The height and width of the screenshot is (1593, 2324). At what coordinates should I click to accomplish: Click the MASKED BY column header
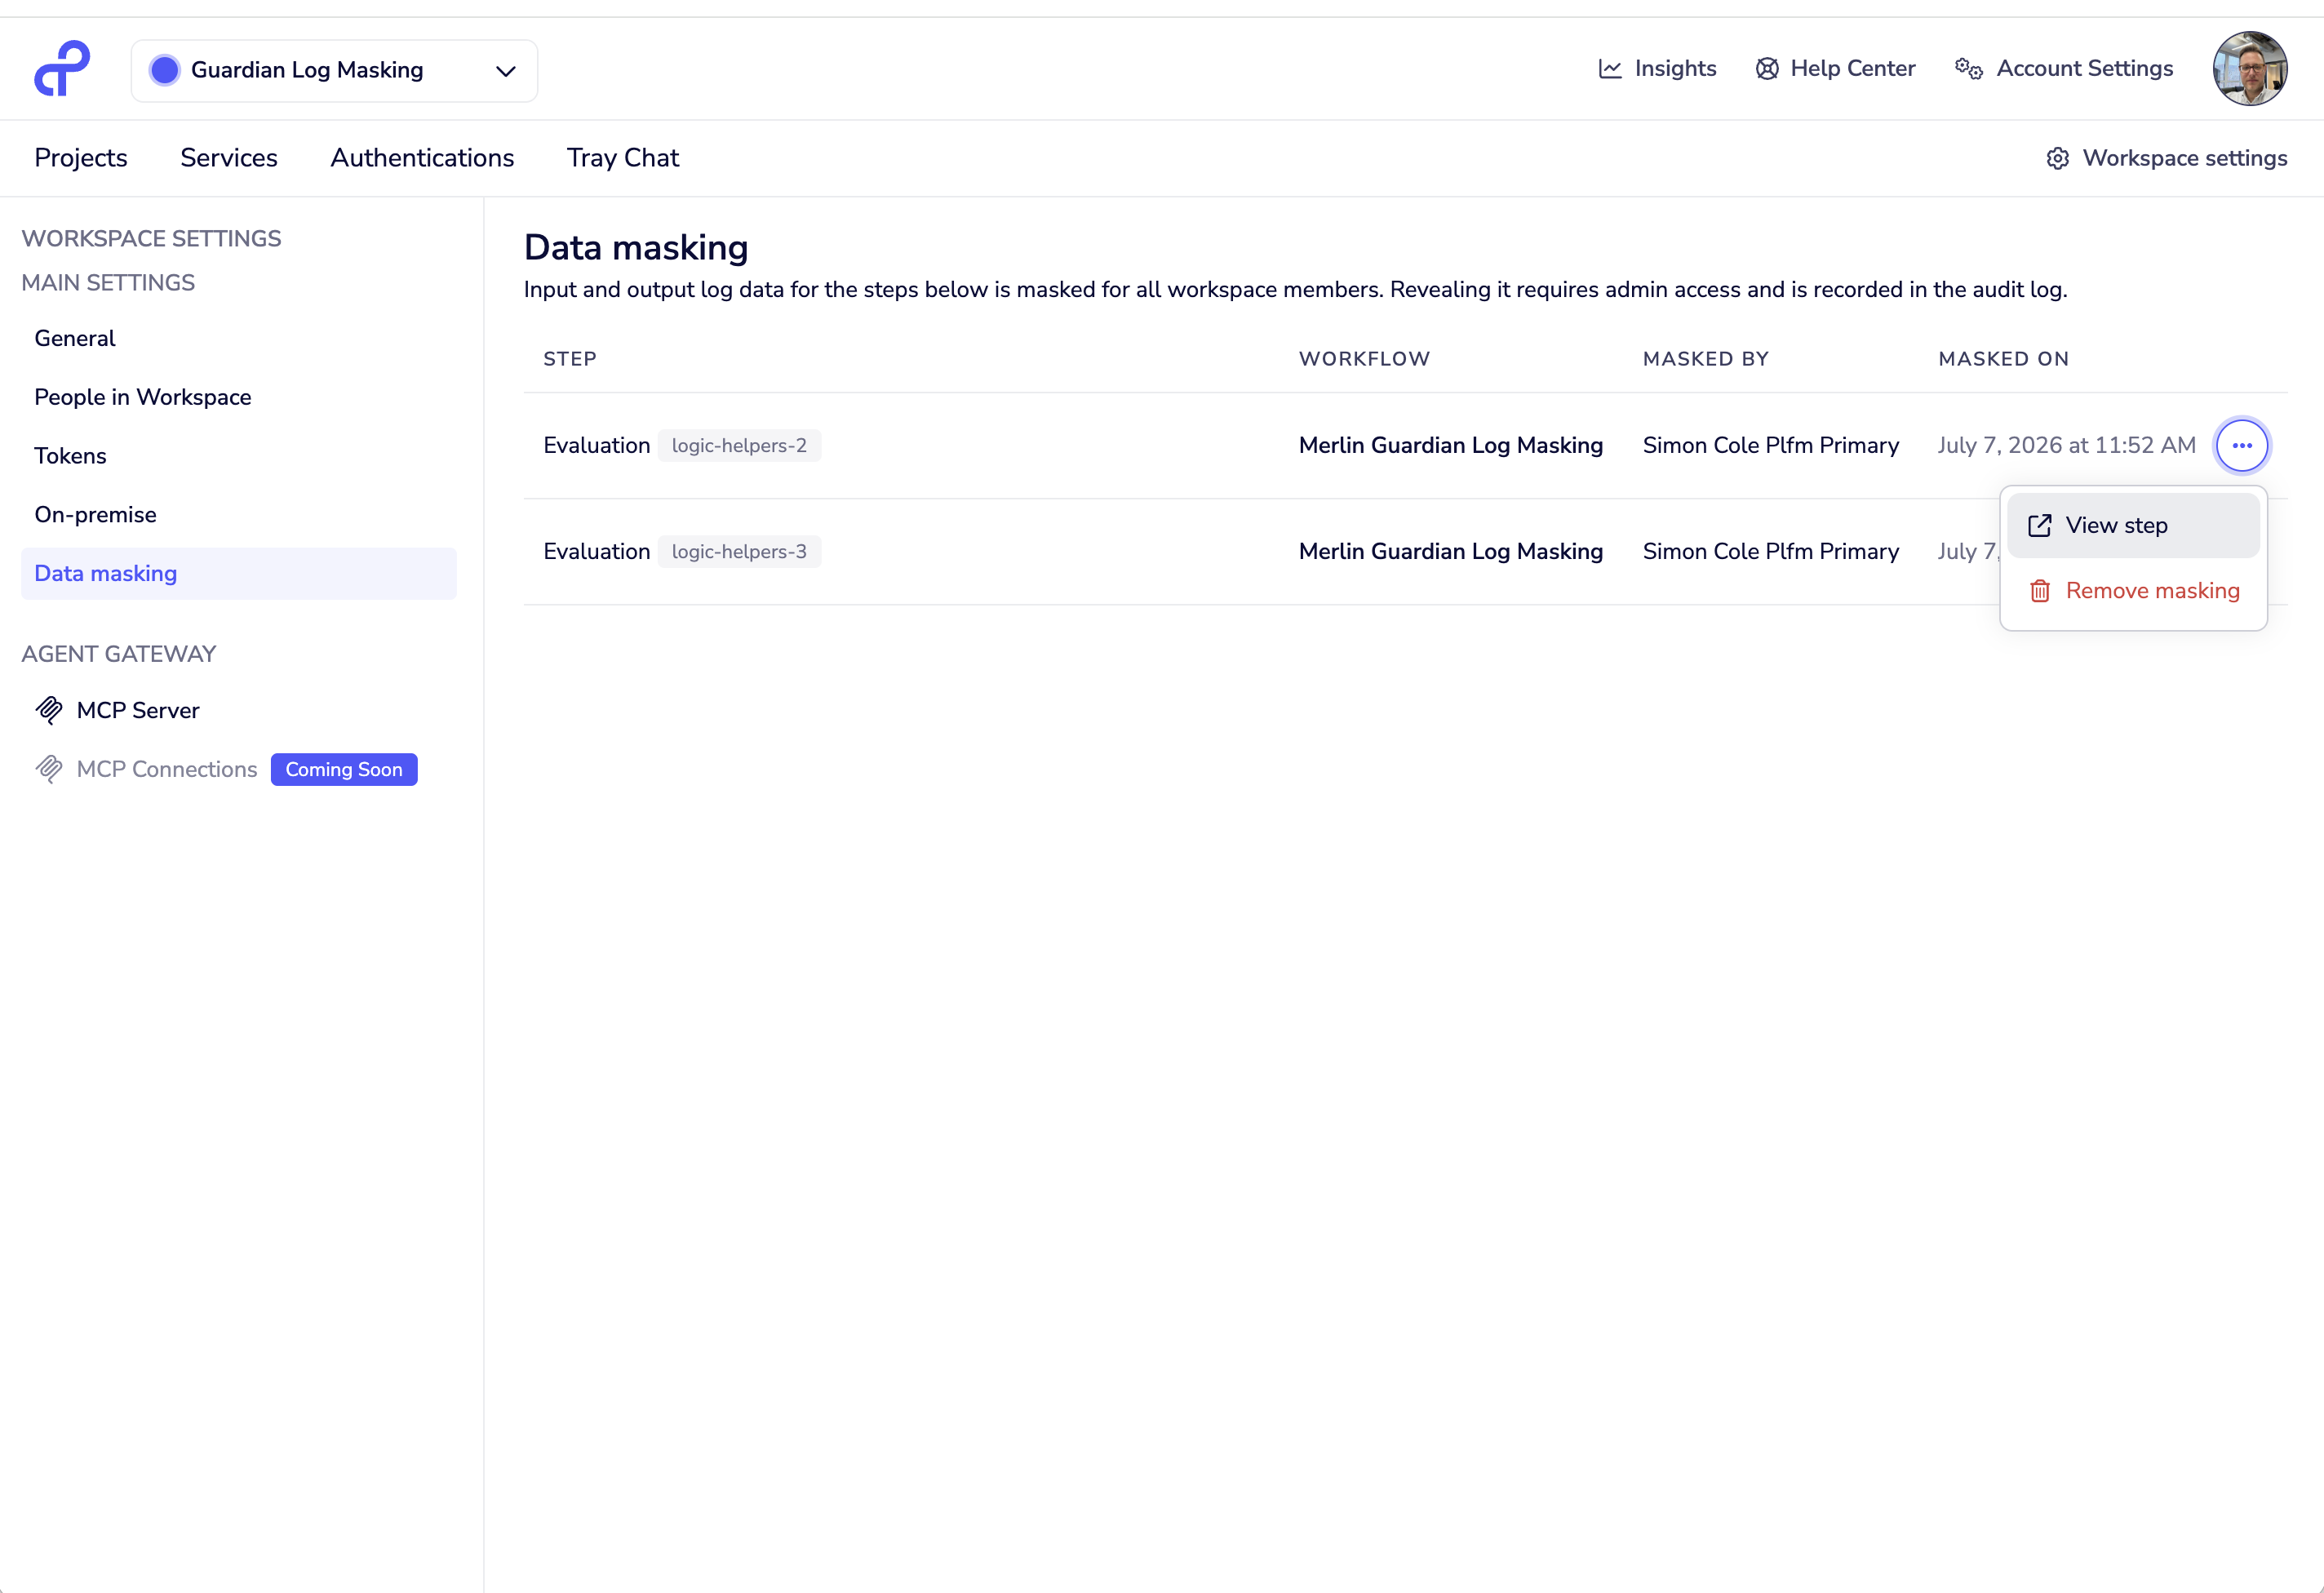tap(1706, 359)
